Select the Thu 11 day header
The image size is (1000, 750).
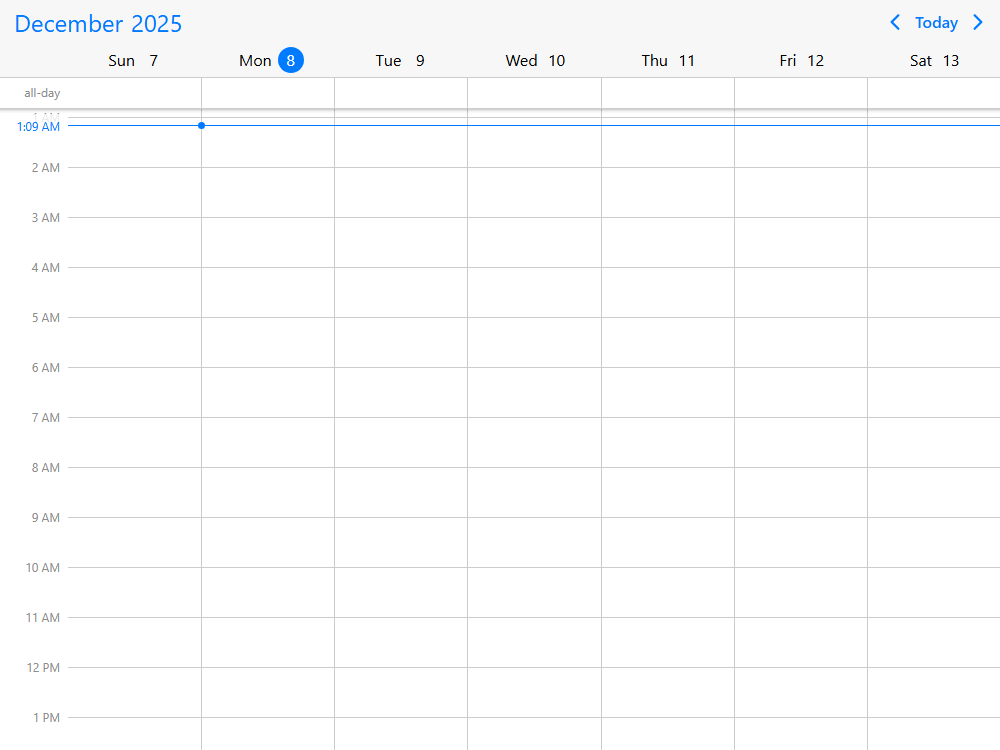point(668,61)
